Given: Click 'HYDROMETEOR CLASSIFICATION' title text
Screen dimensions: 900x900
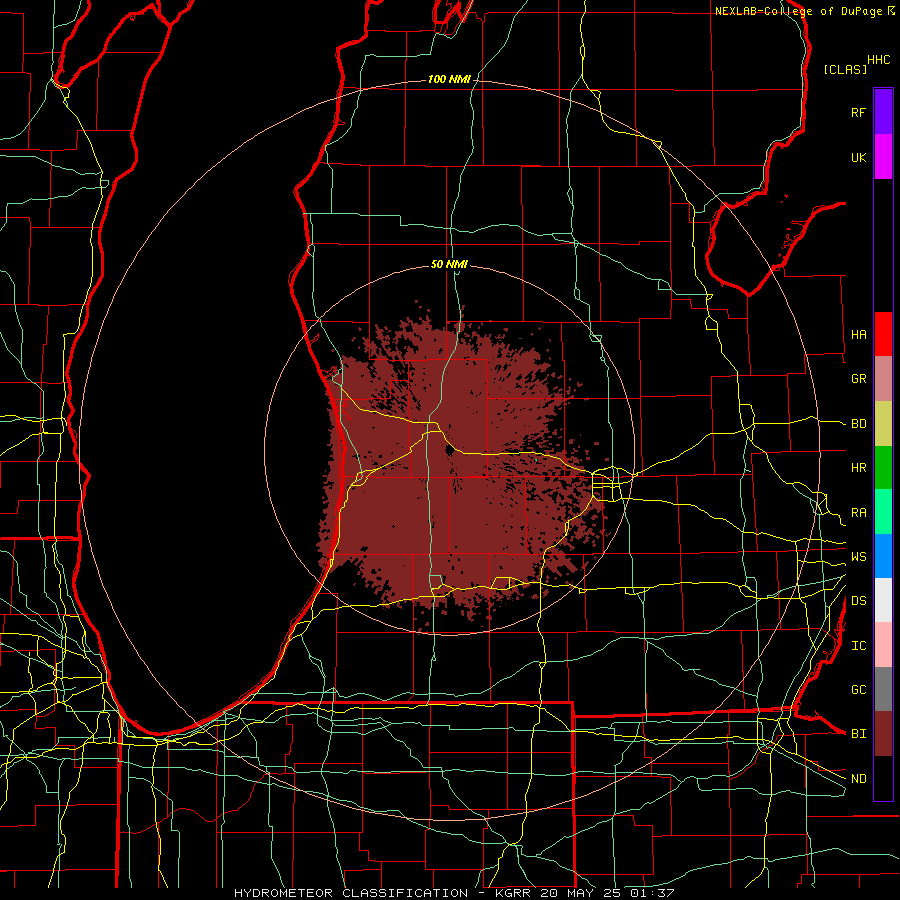Looking at the screenshot, I should (351, 893).
